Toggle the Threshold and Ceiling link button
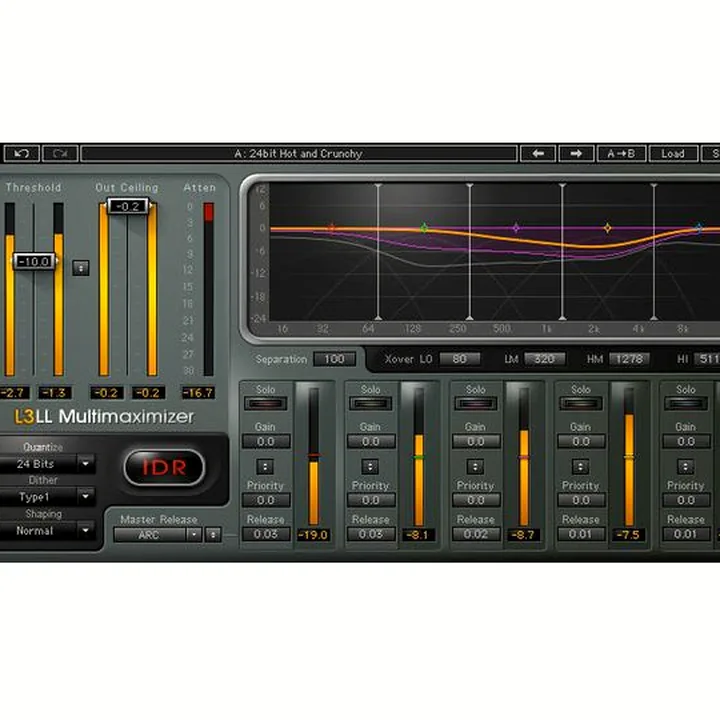720x720 pixels. tap(81, 268)
